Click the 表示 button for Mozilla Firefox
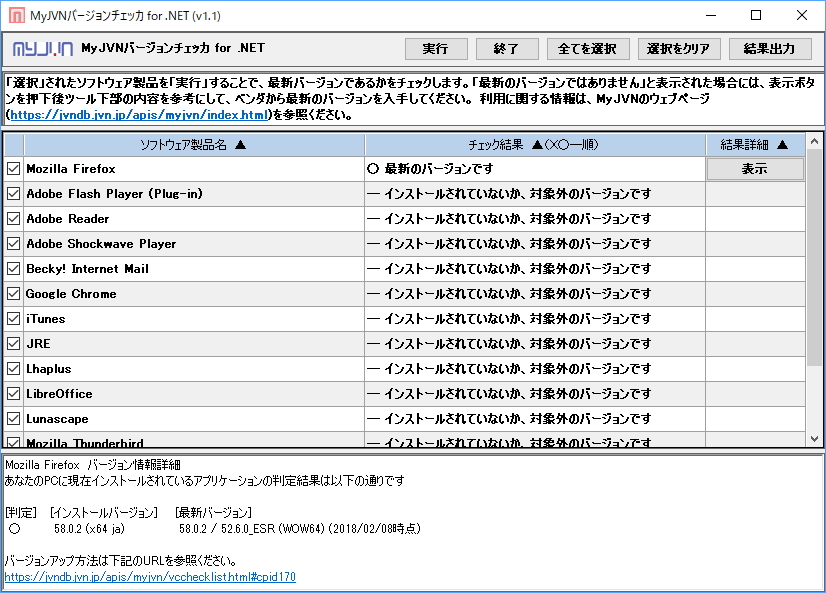Screen dimensions: 826x593 click(754, 168)
